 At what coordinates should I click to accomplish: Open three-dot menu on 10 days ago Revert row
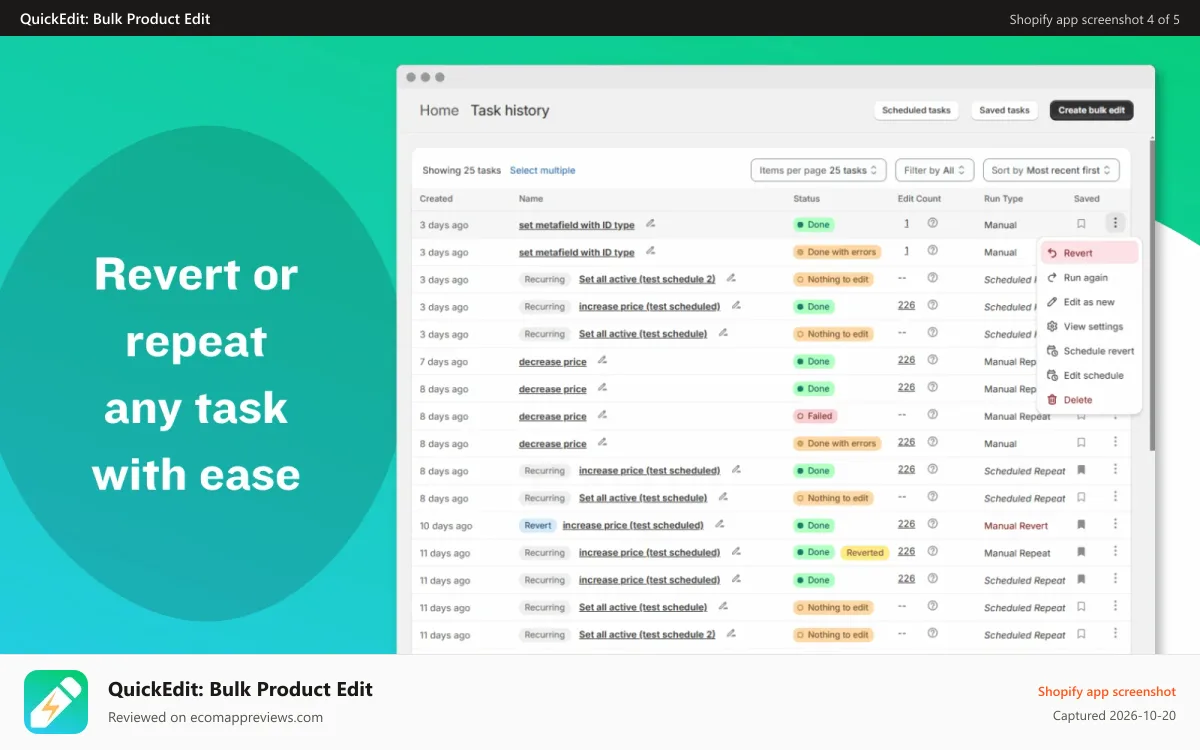click(x=1115, y=524)
